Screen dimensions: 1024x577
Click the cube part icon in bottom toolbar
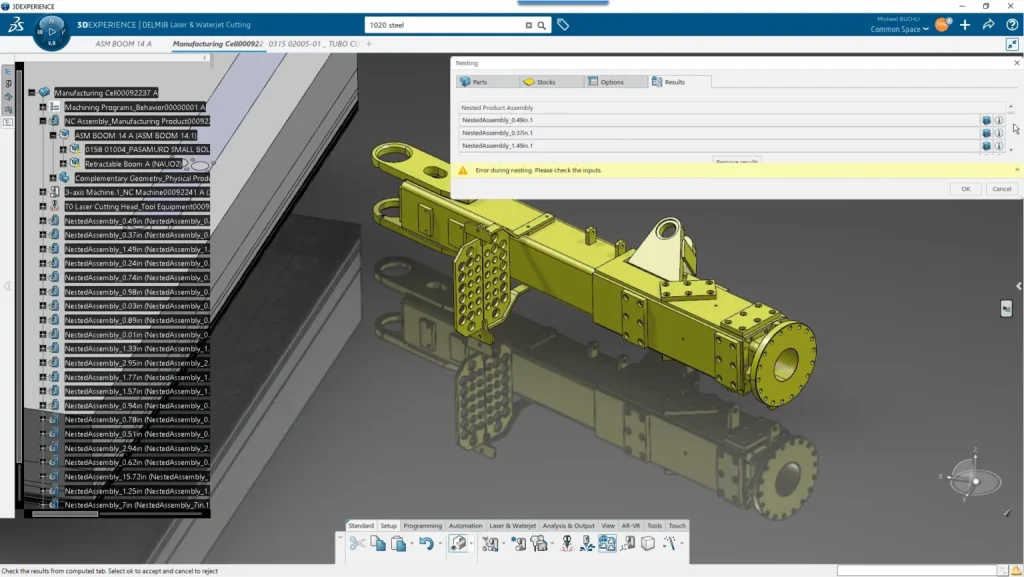[x=647, y=543]
